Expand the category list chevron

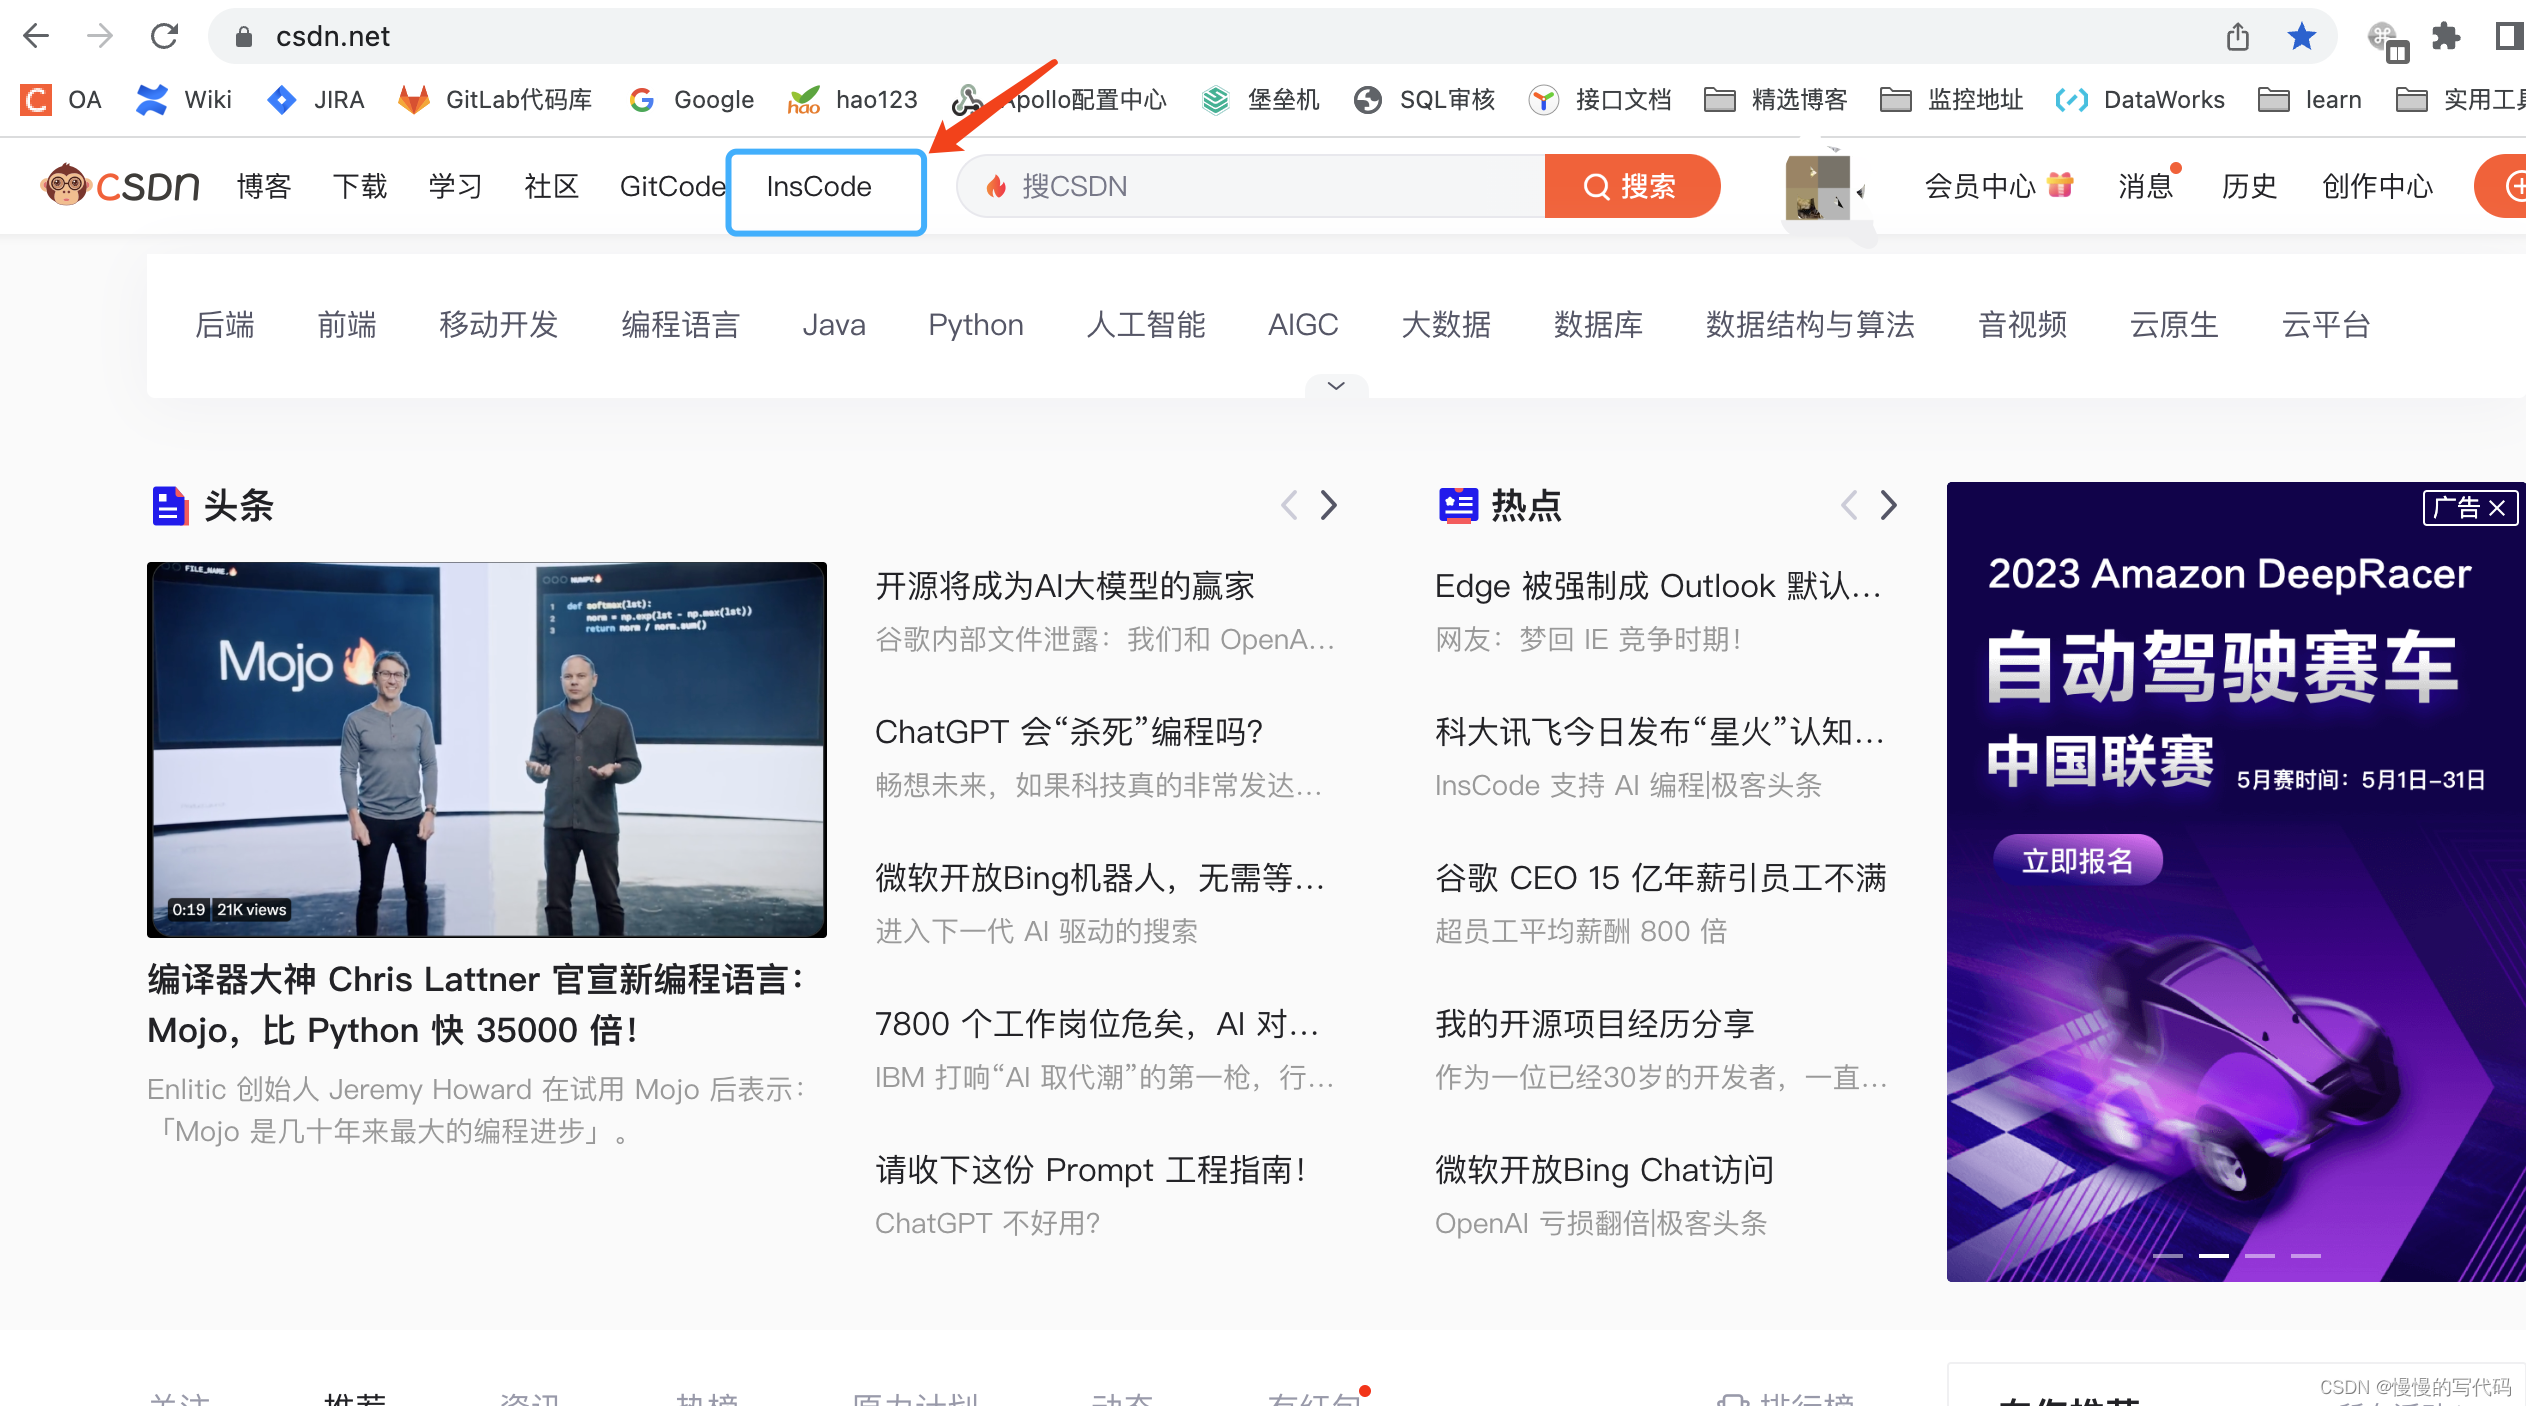(1336, 386)
